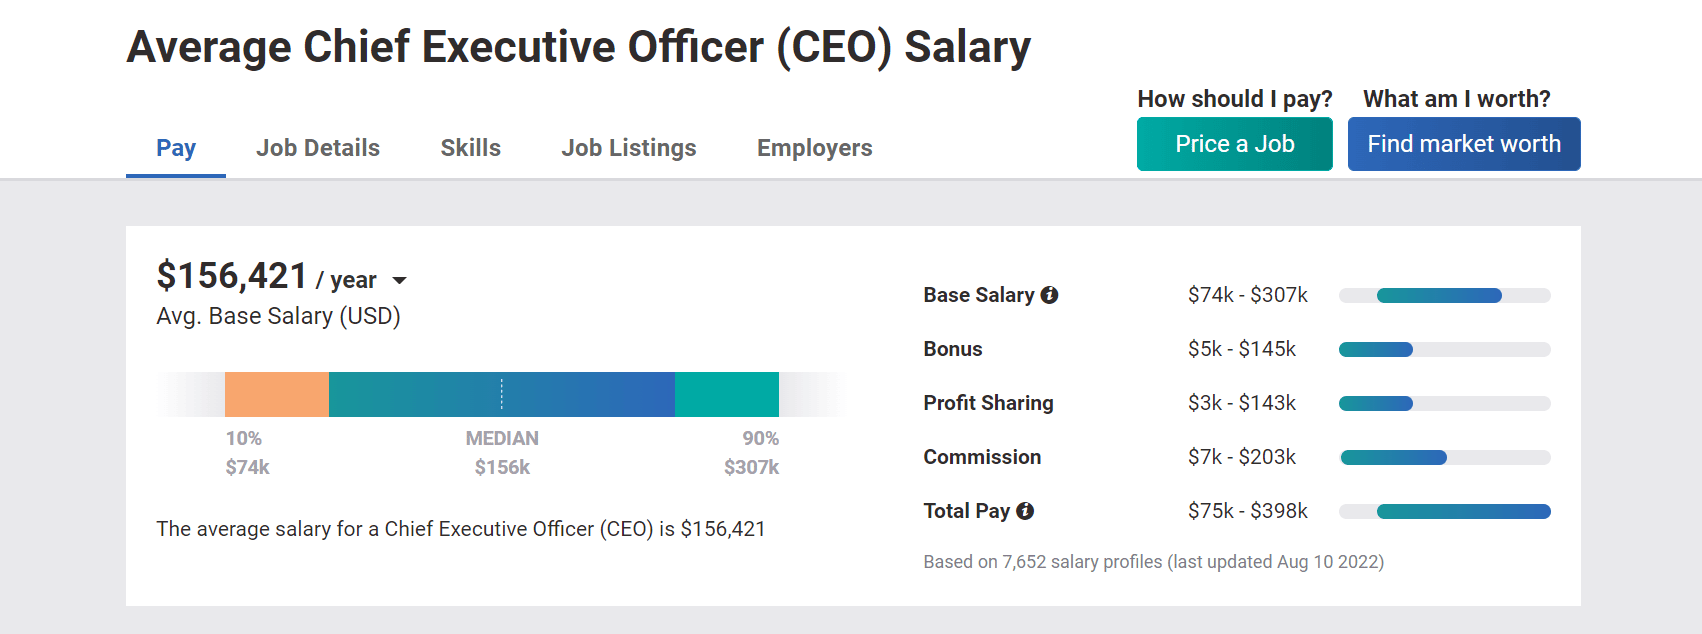Switch to the Pay tab
Viewport: 1702px width, 634px height.
[176, 148]
